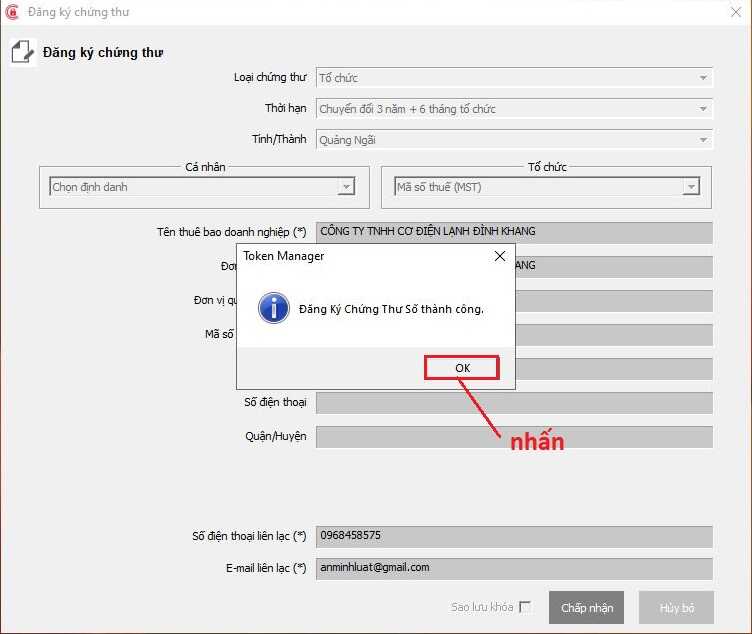The height and width of the screenshot is (634, 752).
Task: Click the 'Loại chứng thư' label
Action: [x=270, y=77]
